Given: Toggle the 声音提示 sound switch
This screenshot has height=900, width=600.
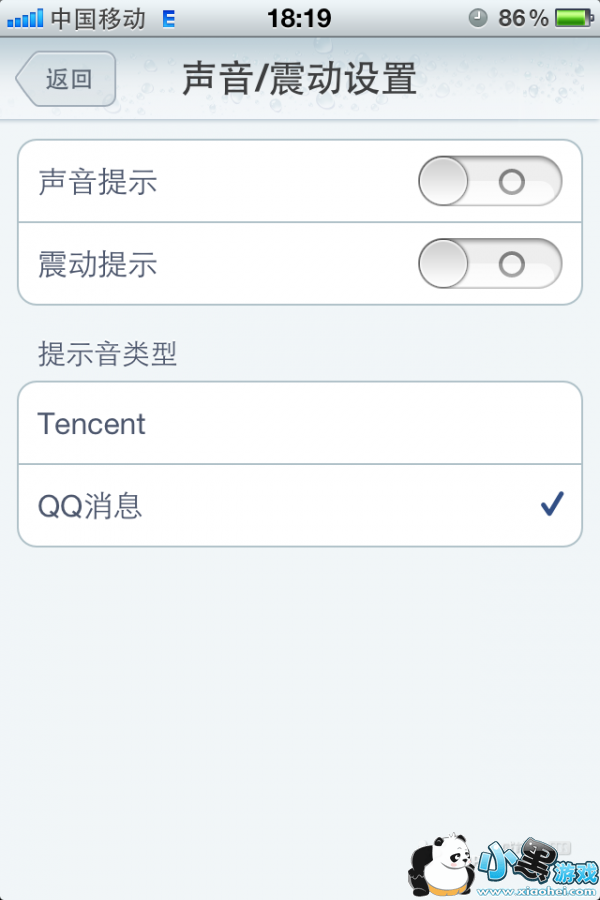Looking at the screenshot, I should click(490, 182).
